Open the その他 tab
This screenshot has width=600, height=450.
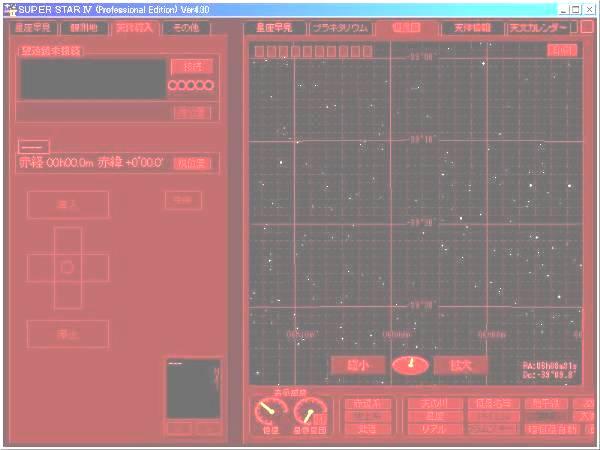186,28
